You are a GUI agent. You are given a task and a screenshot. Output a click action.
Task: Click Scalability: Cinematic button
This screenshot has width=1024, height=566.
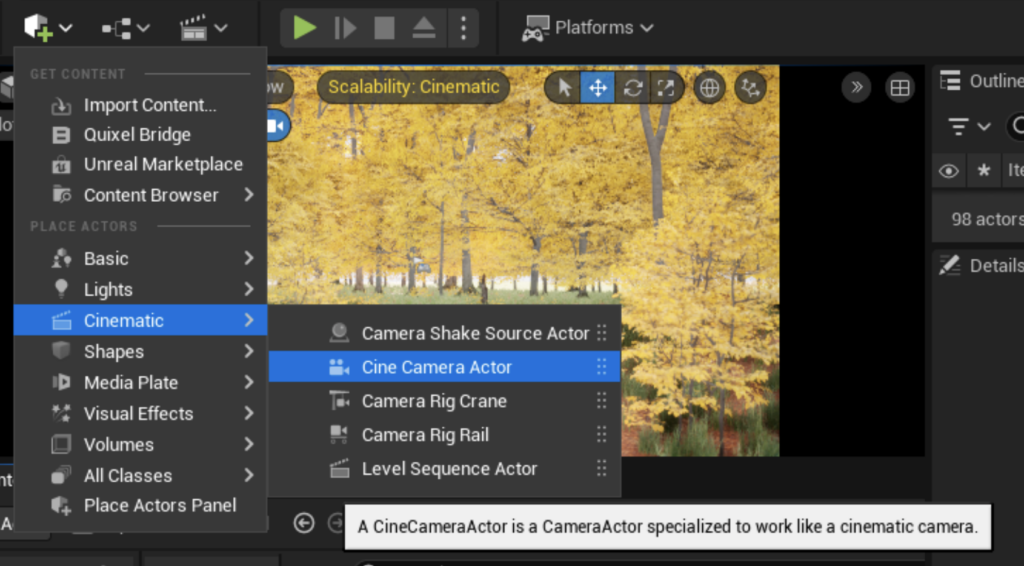[413, 87]
